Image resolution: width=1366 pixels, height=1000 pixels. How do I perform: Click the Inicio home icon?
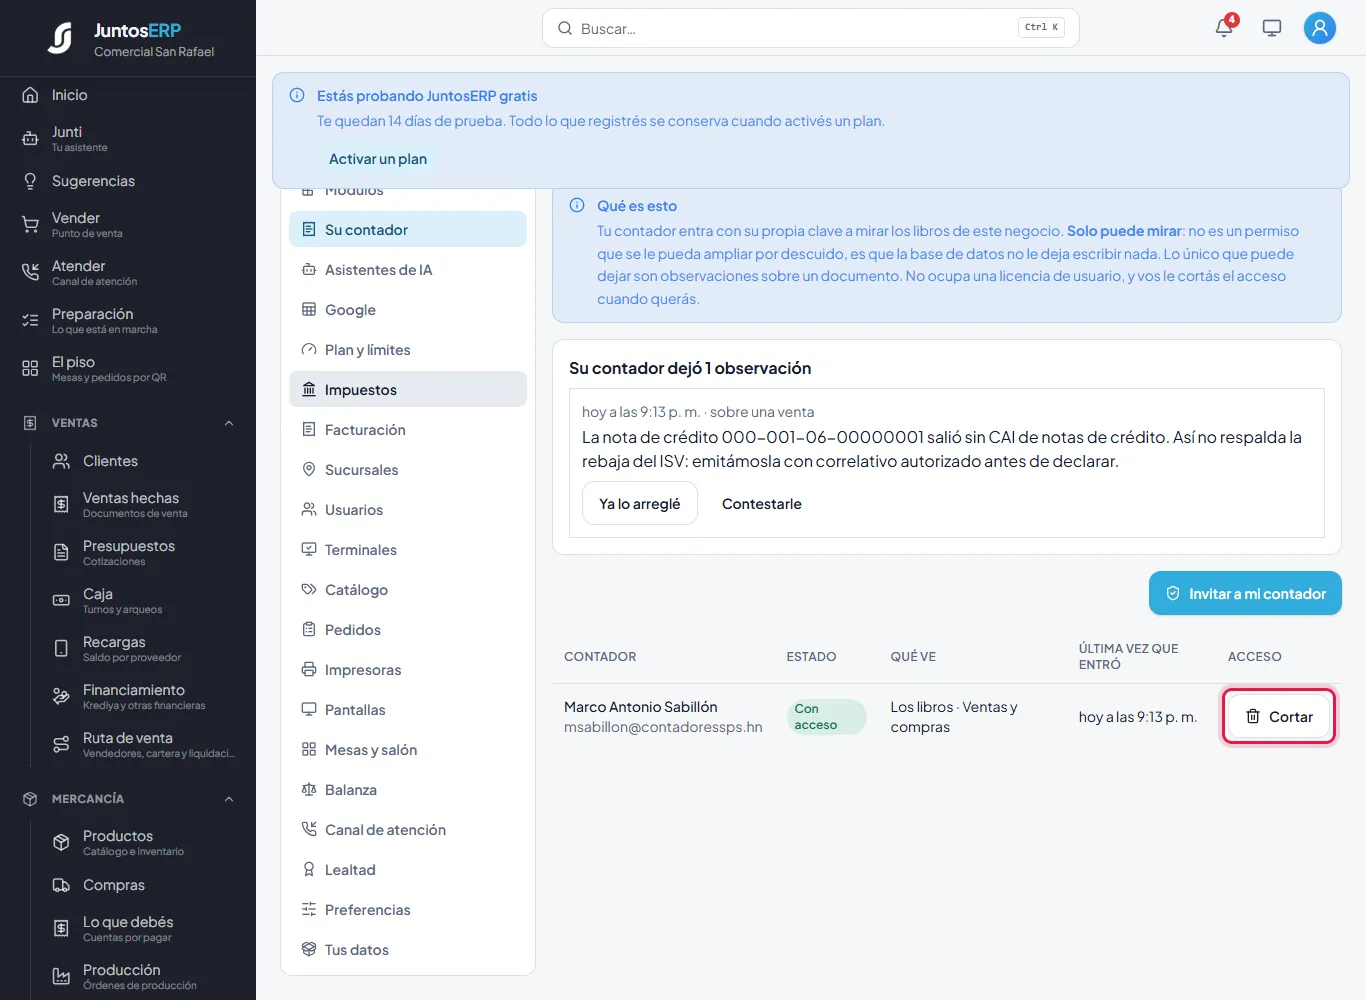(30, 95)
